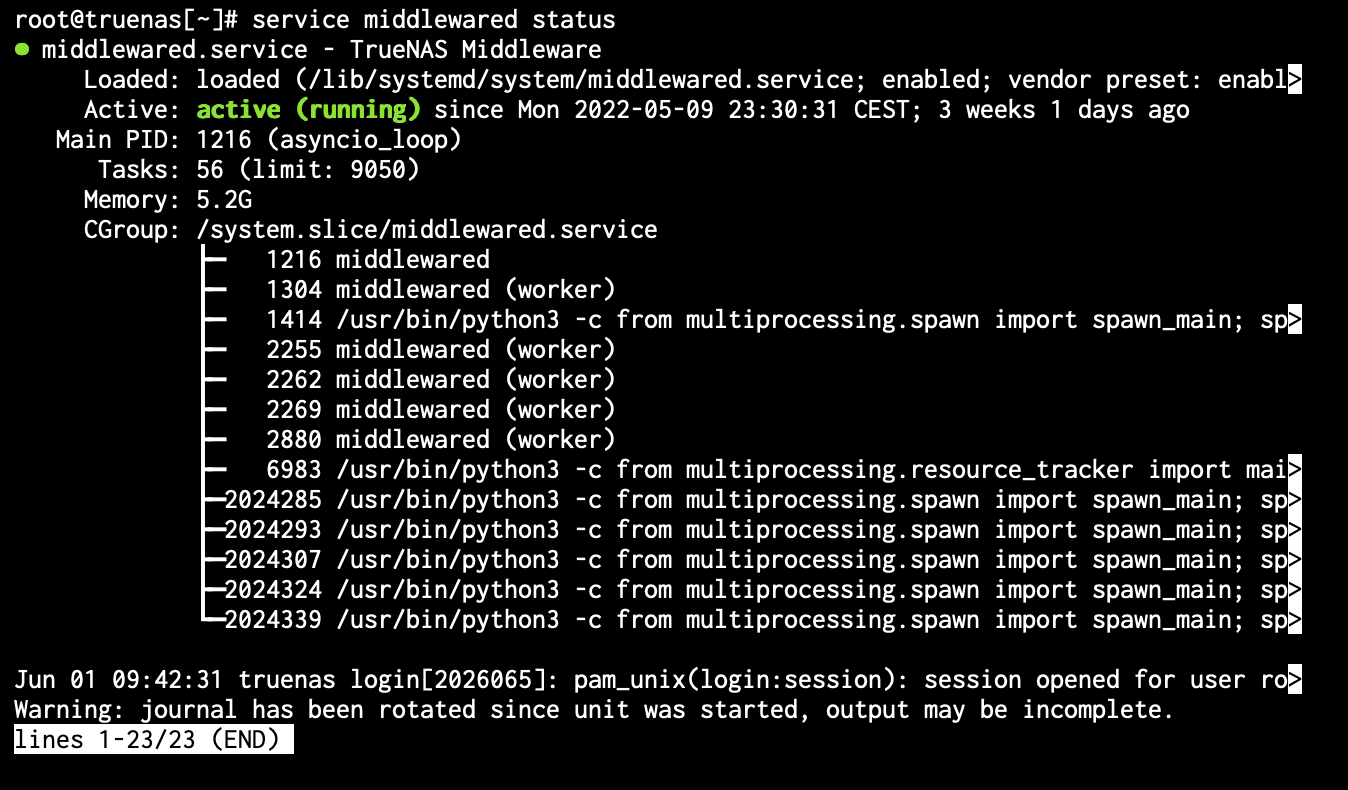Click the truncation arrow on resource_tracker line
This screenshot has height=790, width=1348.
(x=1295, y=470)
